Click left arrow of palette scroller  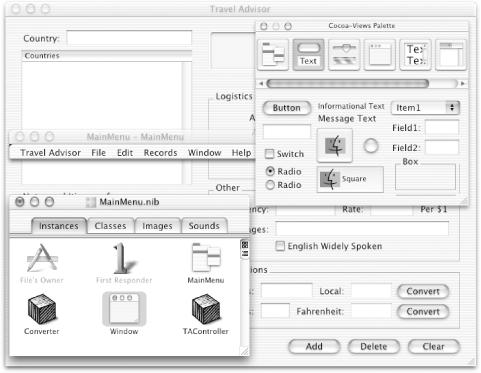pyautogui.click(x=261, y=83)
